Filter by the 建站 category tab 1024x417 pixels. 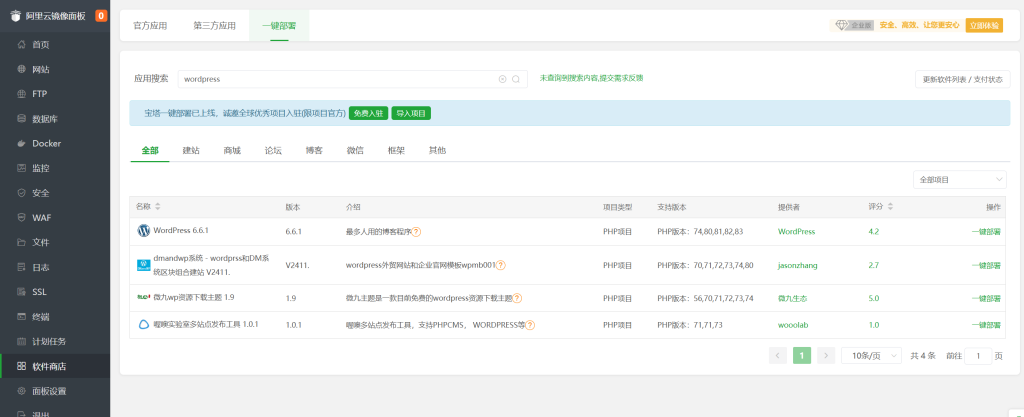click(191, 150)
